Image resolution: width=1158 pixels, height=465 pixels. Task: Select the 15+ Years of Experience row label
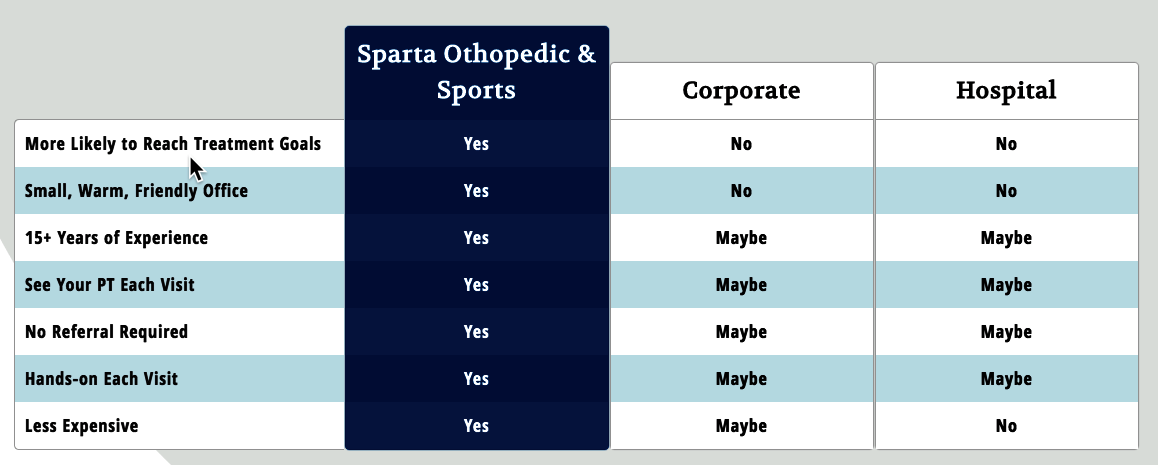pyautogui.click(x=116, y=238)
